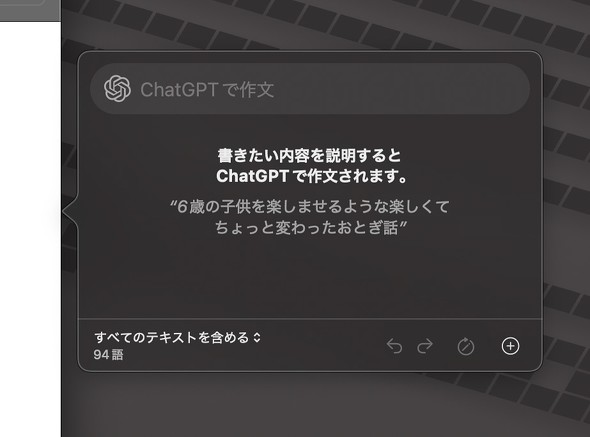This screenshot has height=437, width=590.
Task: Click the example line "ちょっと変わったおとぎ話"
Action: point(310,227)
